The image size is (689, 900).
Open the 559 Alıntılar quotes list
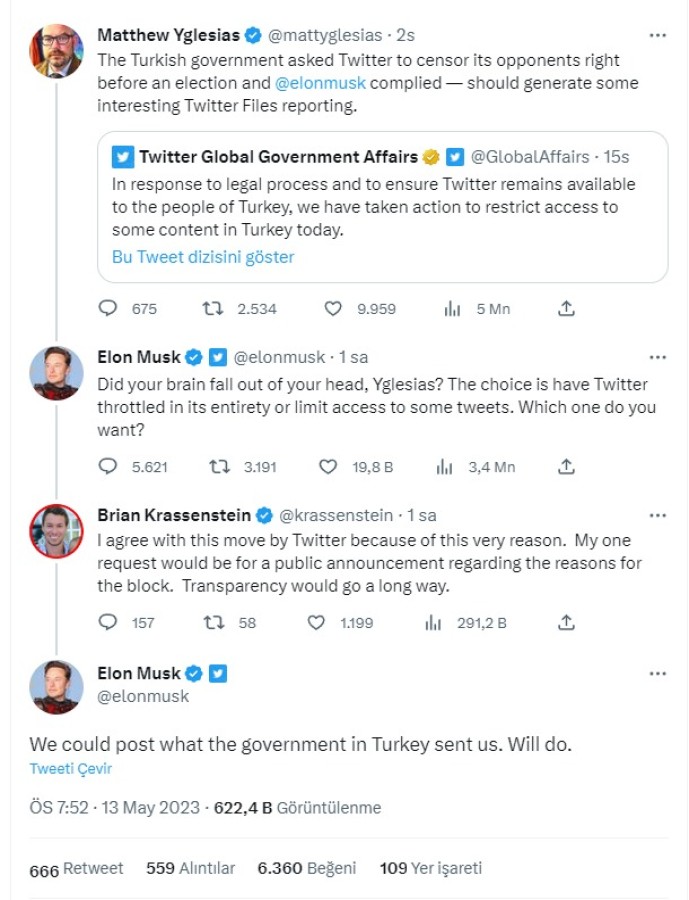190,869
